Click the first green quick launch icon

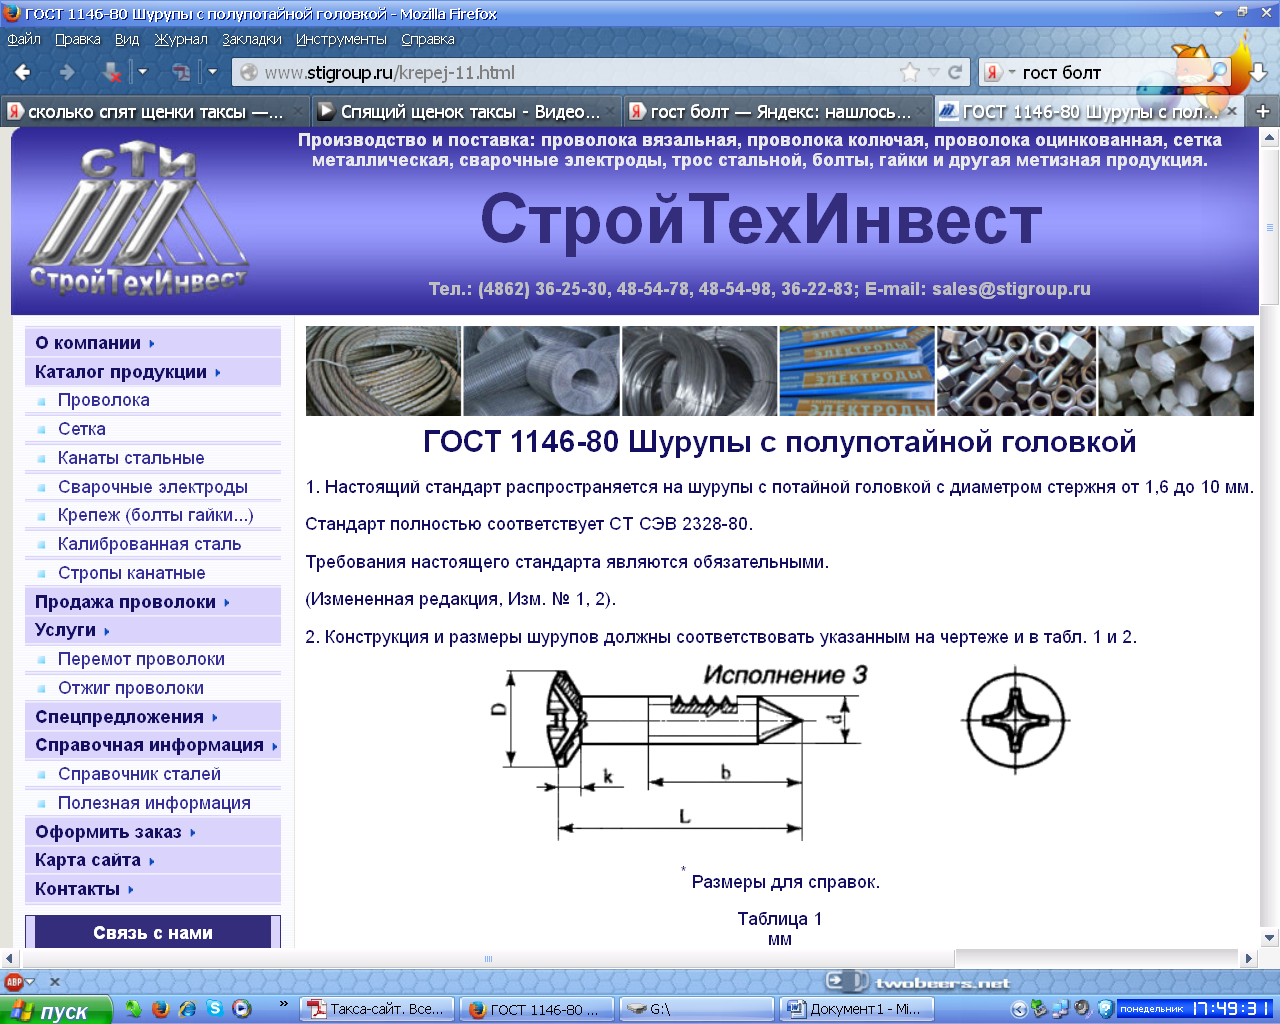tap(133, 1009)
